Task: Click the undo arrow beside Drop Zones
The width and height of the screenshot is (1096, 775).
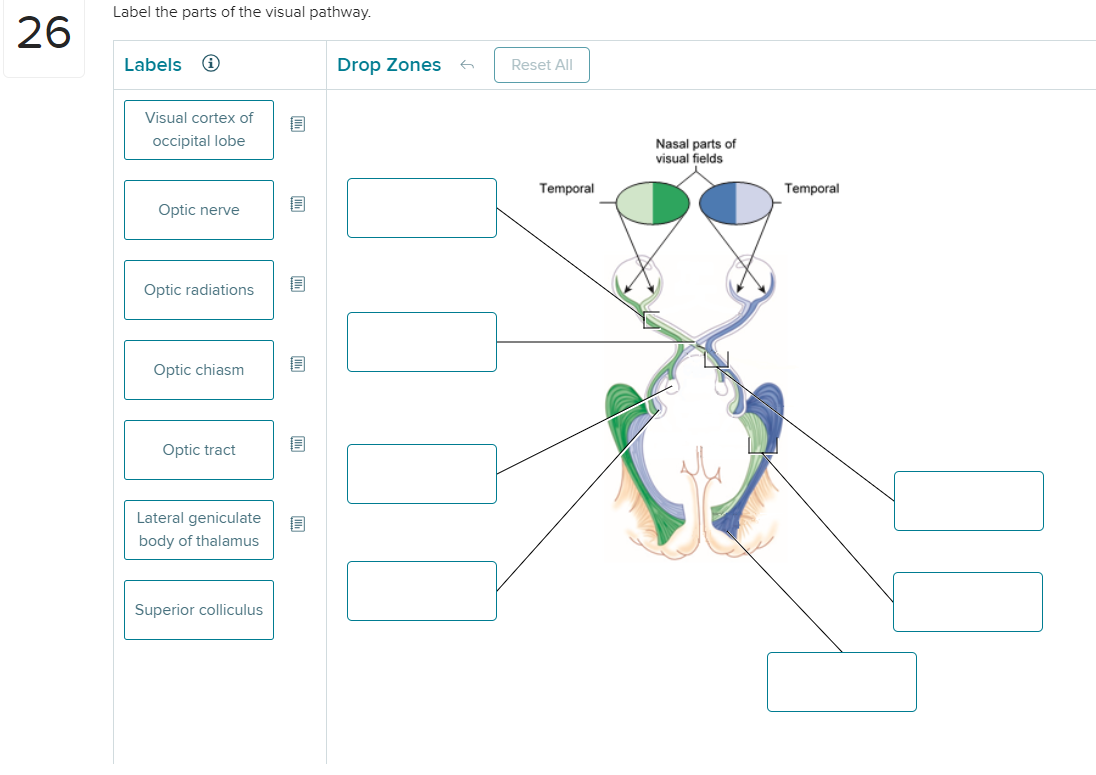Action: pos(466,64)
